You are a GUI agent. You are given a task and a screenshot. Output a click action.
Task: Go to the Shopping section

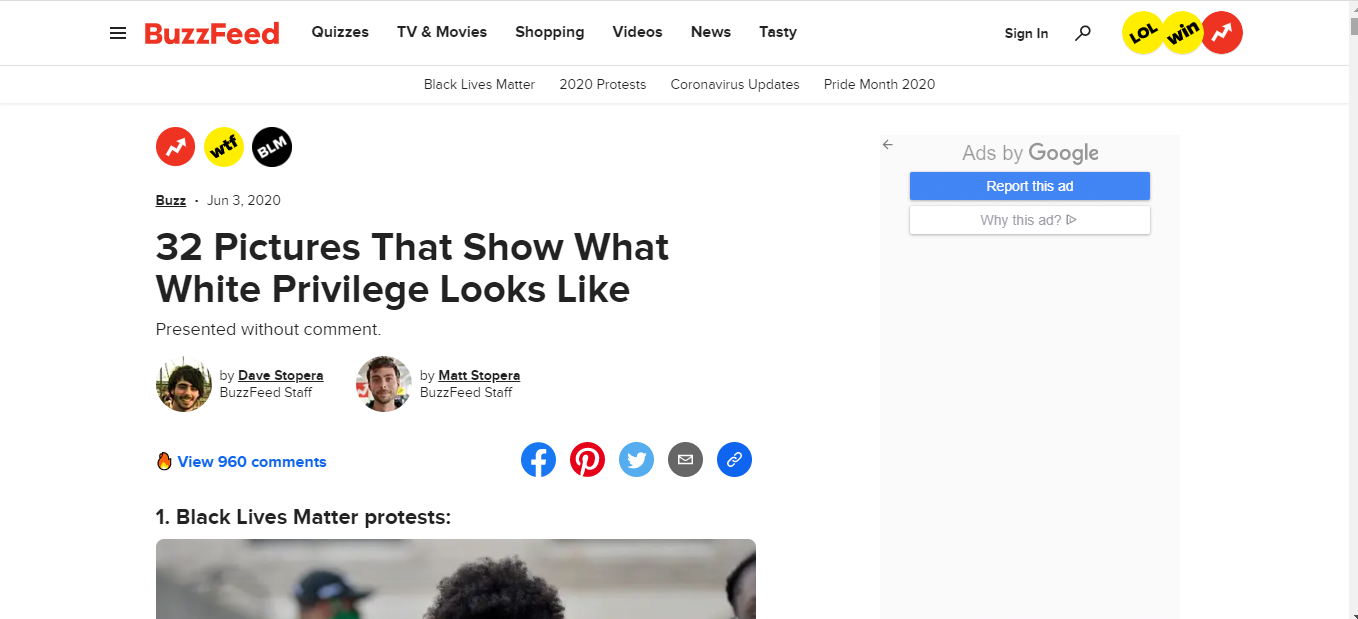549,32
